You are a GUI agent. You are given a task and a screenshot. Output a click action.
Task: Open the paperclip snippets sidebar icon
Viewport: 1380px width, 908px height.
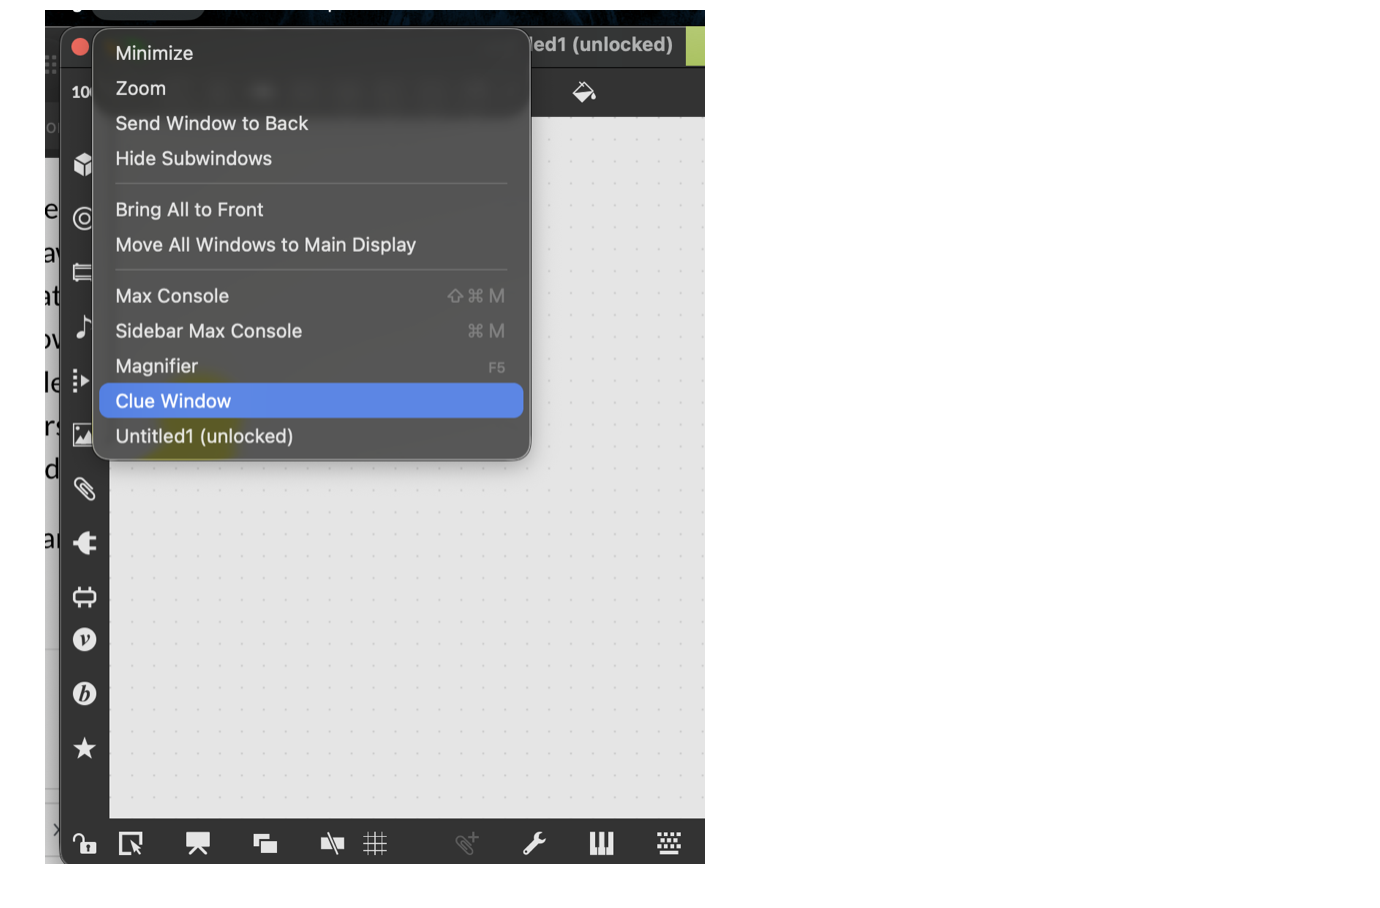click(85, 489)
